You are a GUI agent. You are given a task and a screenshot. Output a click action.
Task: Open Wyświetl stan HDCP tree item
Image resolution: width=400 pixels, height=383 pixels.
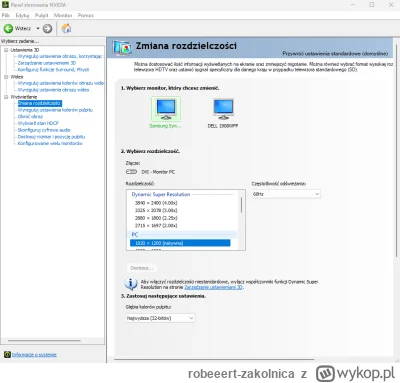(38, 123)
